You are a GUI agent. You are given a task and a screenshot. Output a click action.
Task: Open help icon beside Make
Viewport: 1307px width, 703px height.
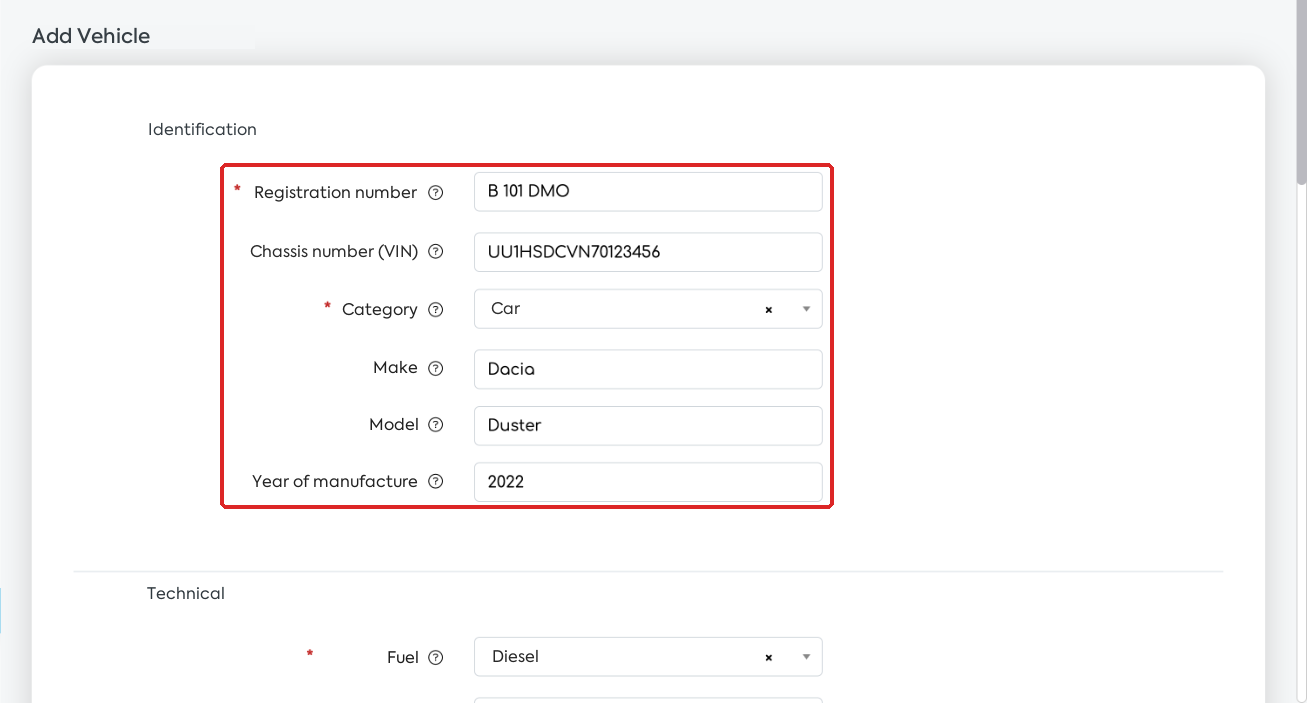436,368
